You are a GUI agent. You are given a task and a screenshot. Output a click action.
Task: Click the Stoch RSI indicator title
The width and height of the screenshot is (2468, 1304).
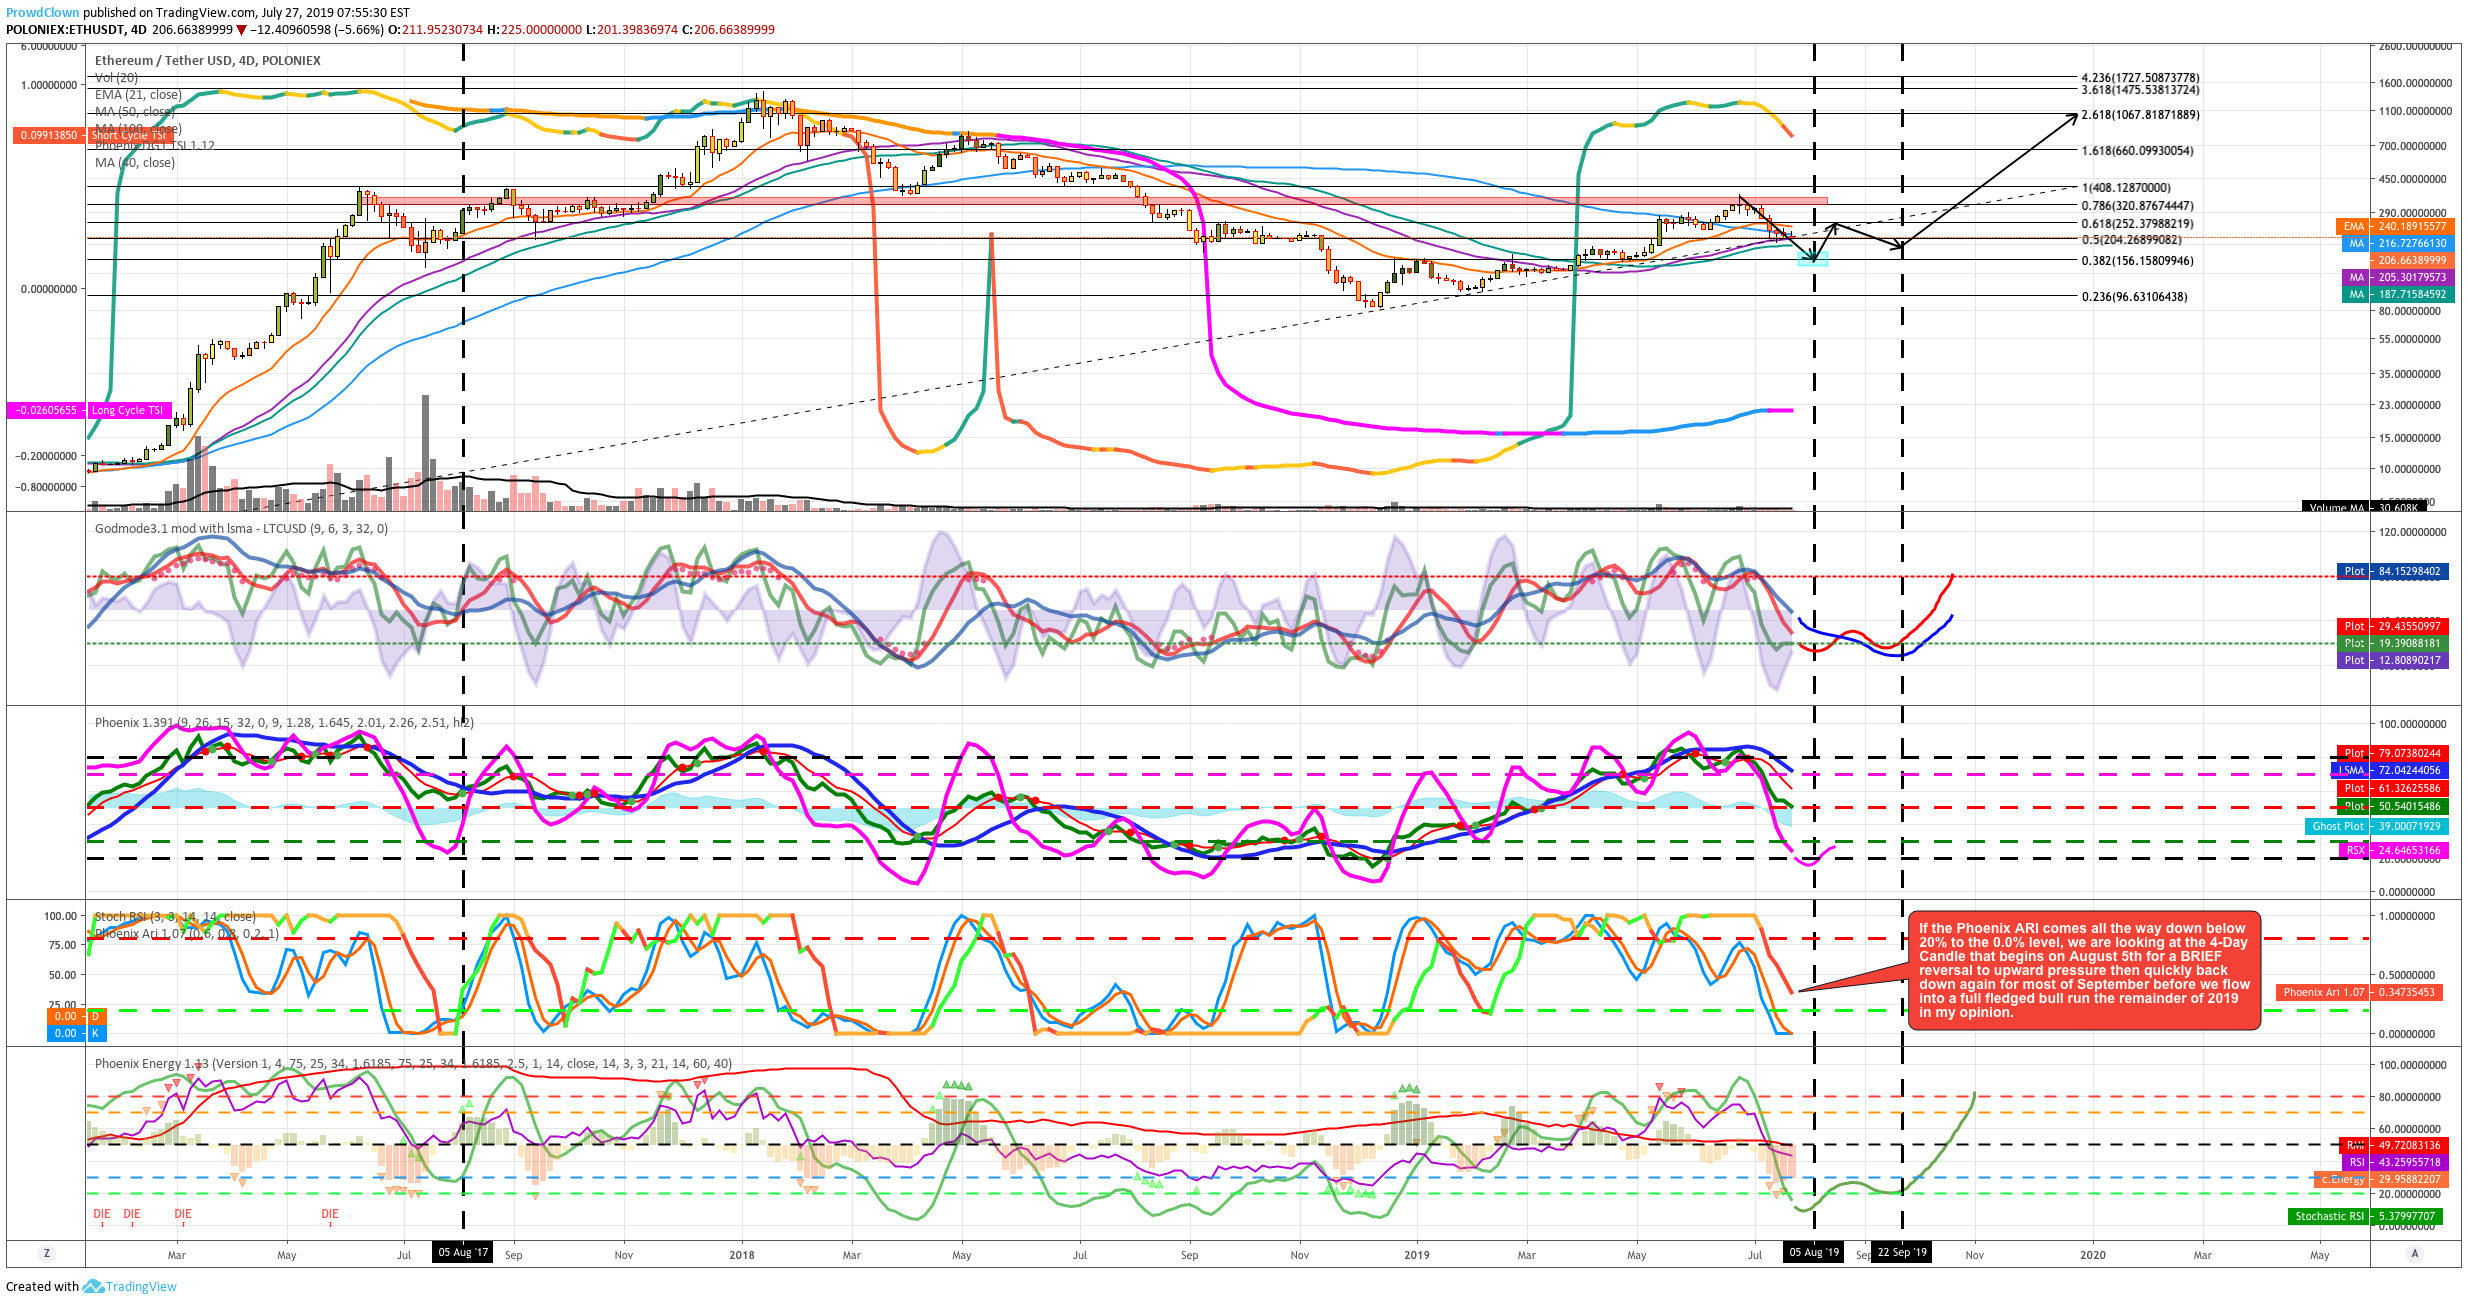point(175,917)
